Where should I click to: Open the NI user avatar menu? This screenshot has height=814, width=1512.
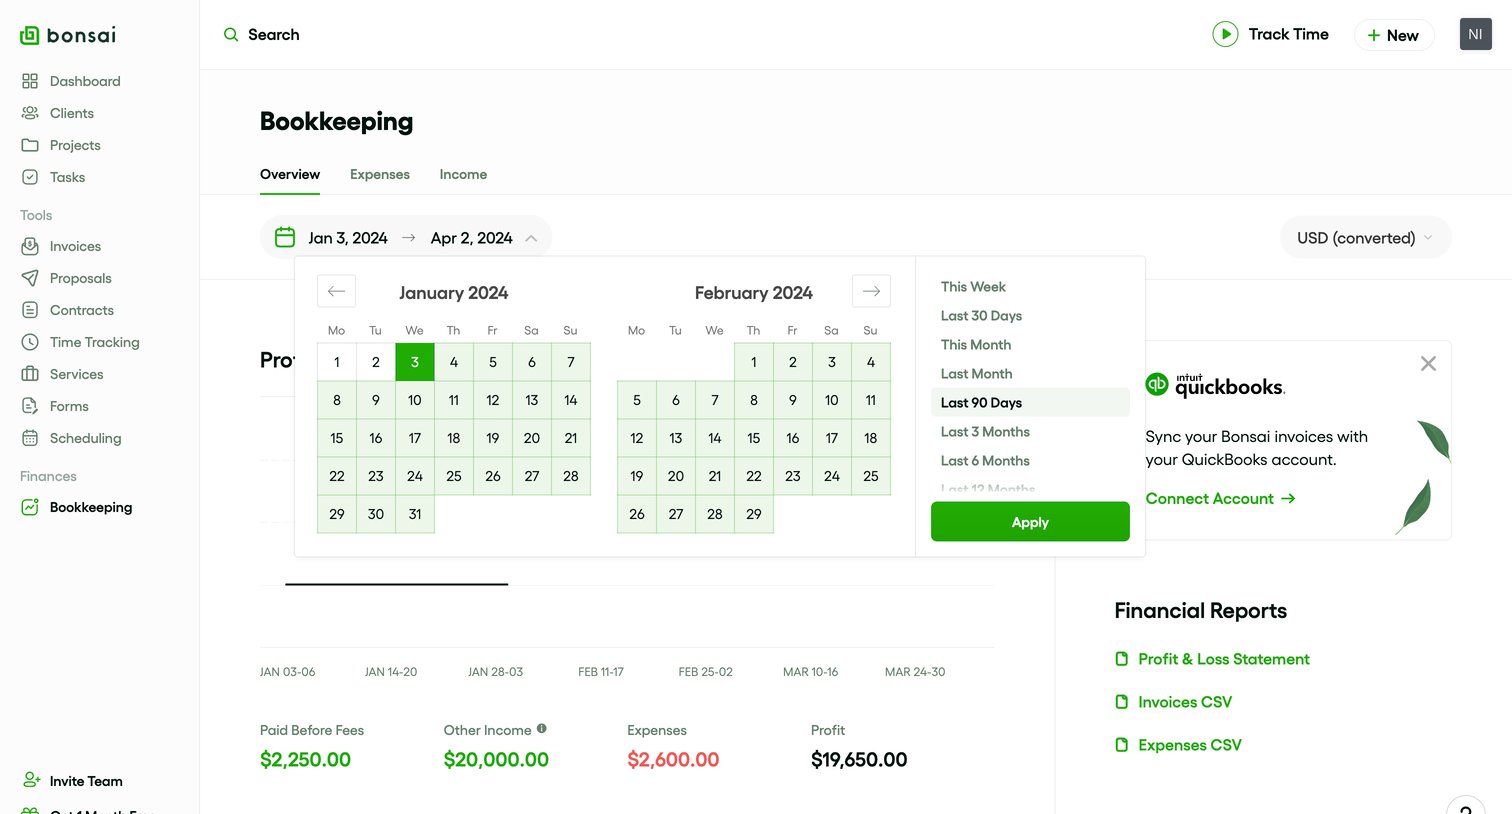click(1475, 34)
